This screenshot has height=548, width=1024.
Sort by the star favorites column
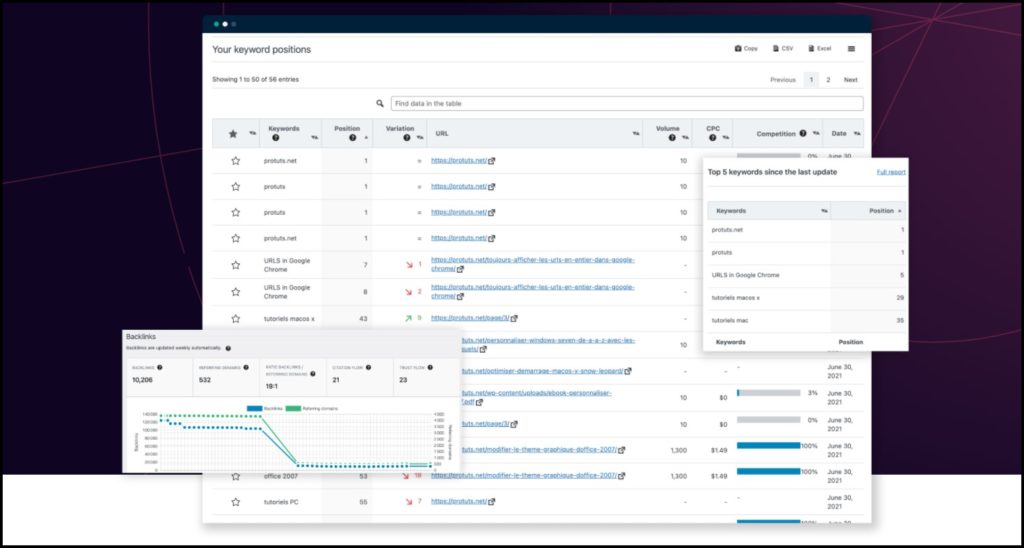(x=253, y=133)
